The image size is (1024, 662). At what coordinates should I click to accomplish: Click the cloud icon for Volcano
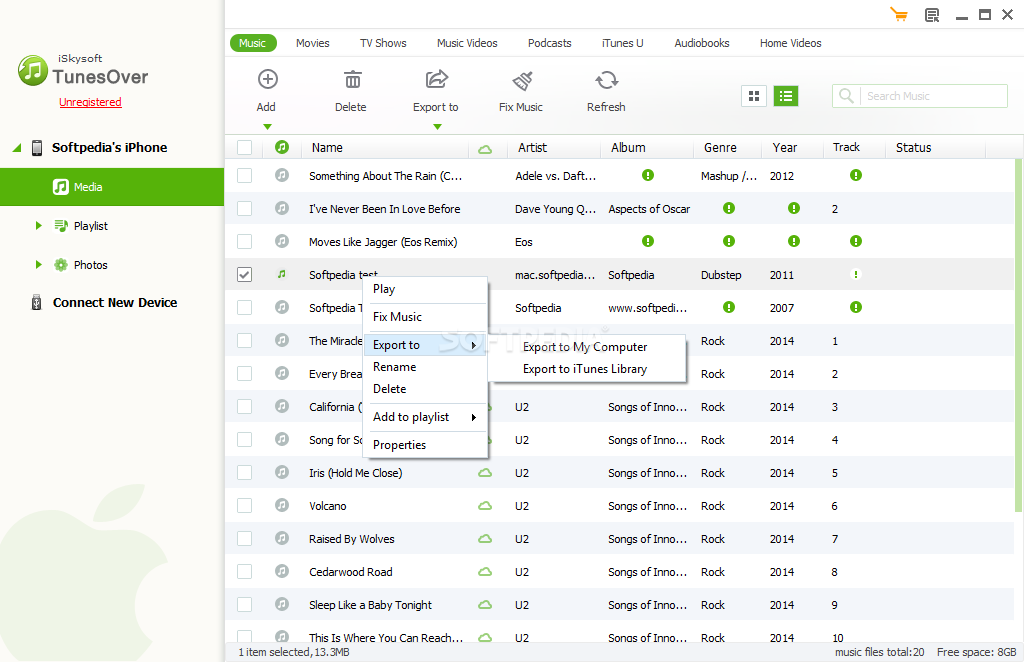coord(485,505)
